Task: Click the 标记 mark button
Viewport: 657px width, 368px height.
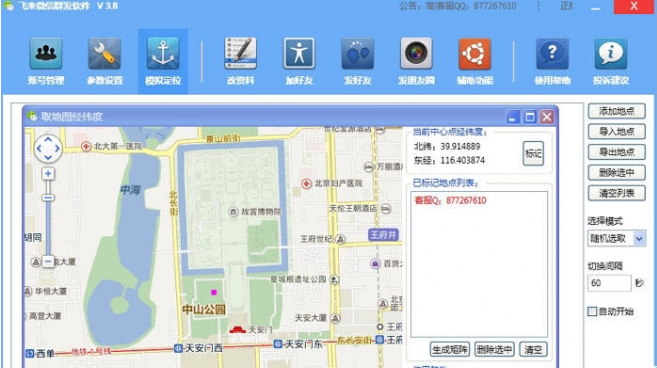Action: [533, 153]
